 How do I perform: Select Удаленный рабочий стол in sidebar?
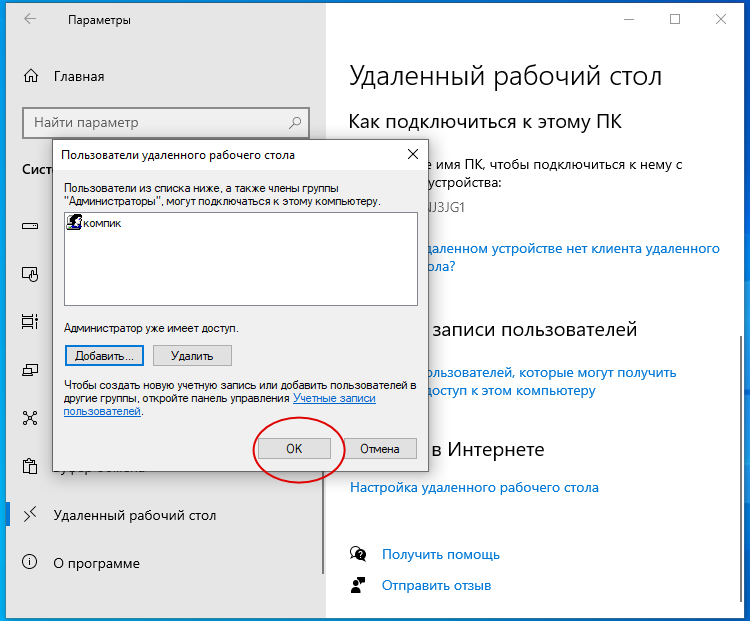click(135, 515)
